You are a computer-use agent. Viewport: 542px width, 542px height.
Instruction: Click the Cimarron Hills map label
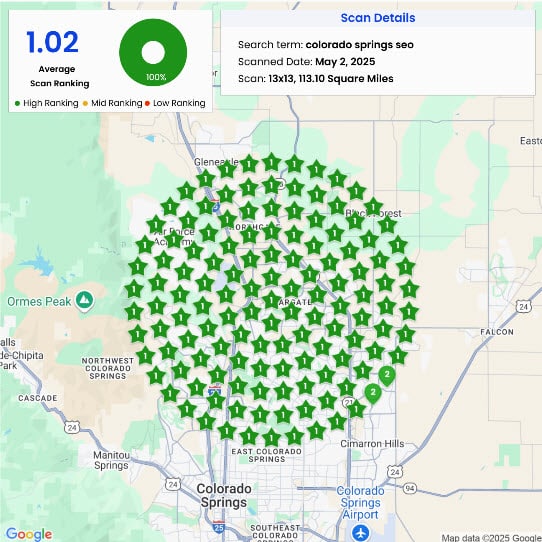click(x=372, y=443)
